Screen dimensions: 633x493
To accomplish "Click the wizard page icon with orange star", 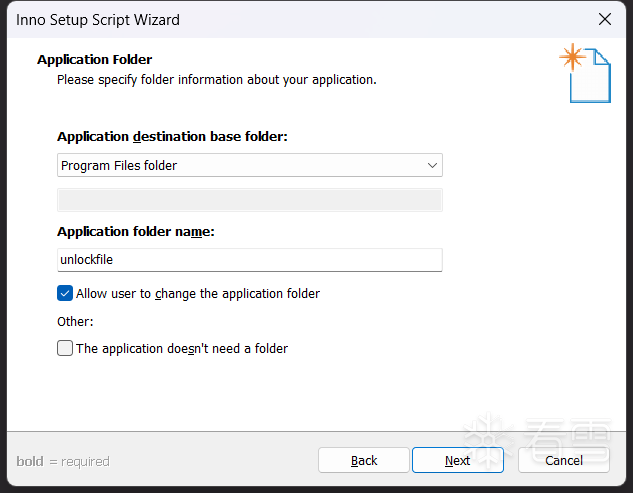I will (584, 73).
